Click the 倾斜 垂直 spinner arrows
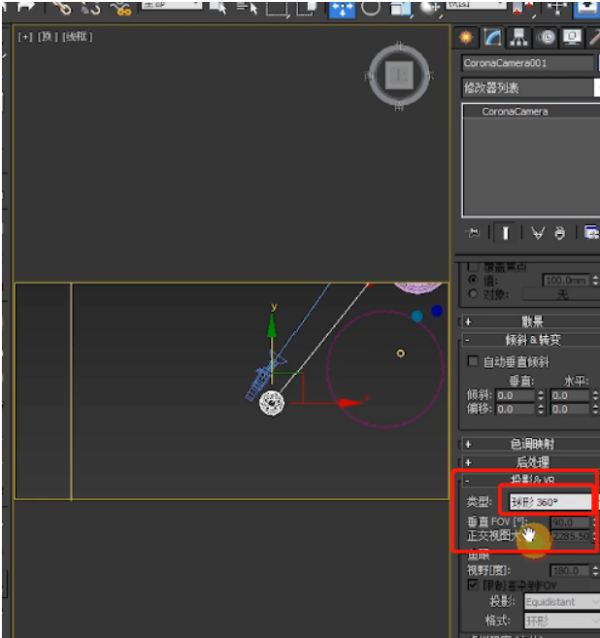 (541, 395)
